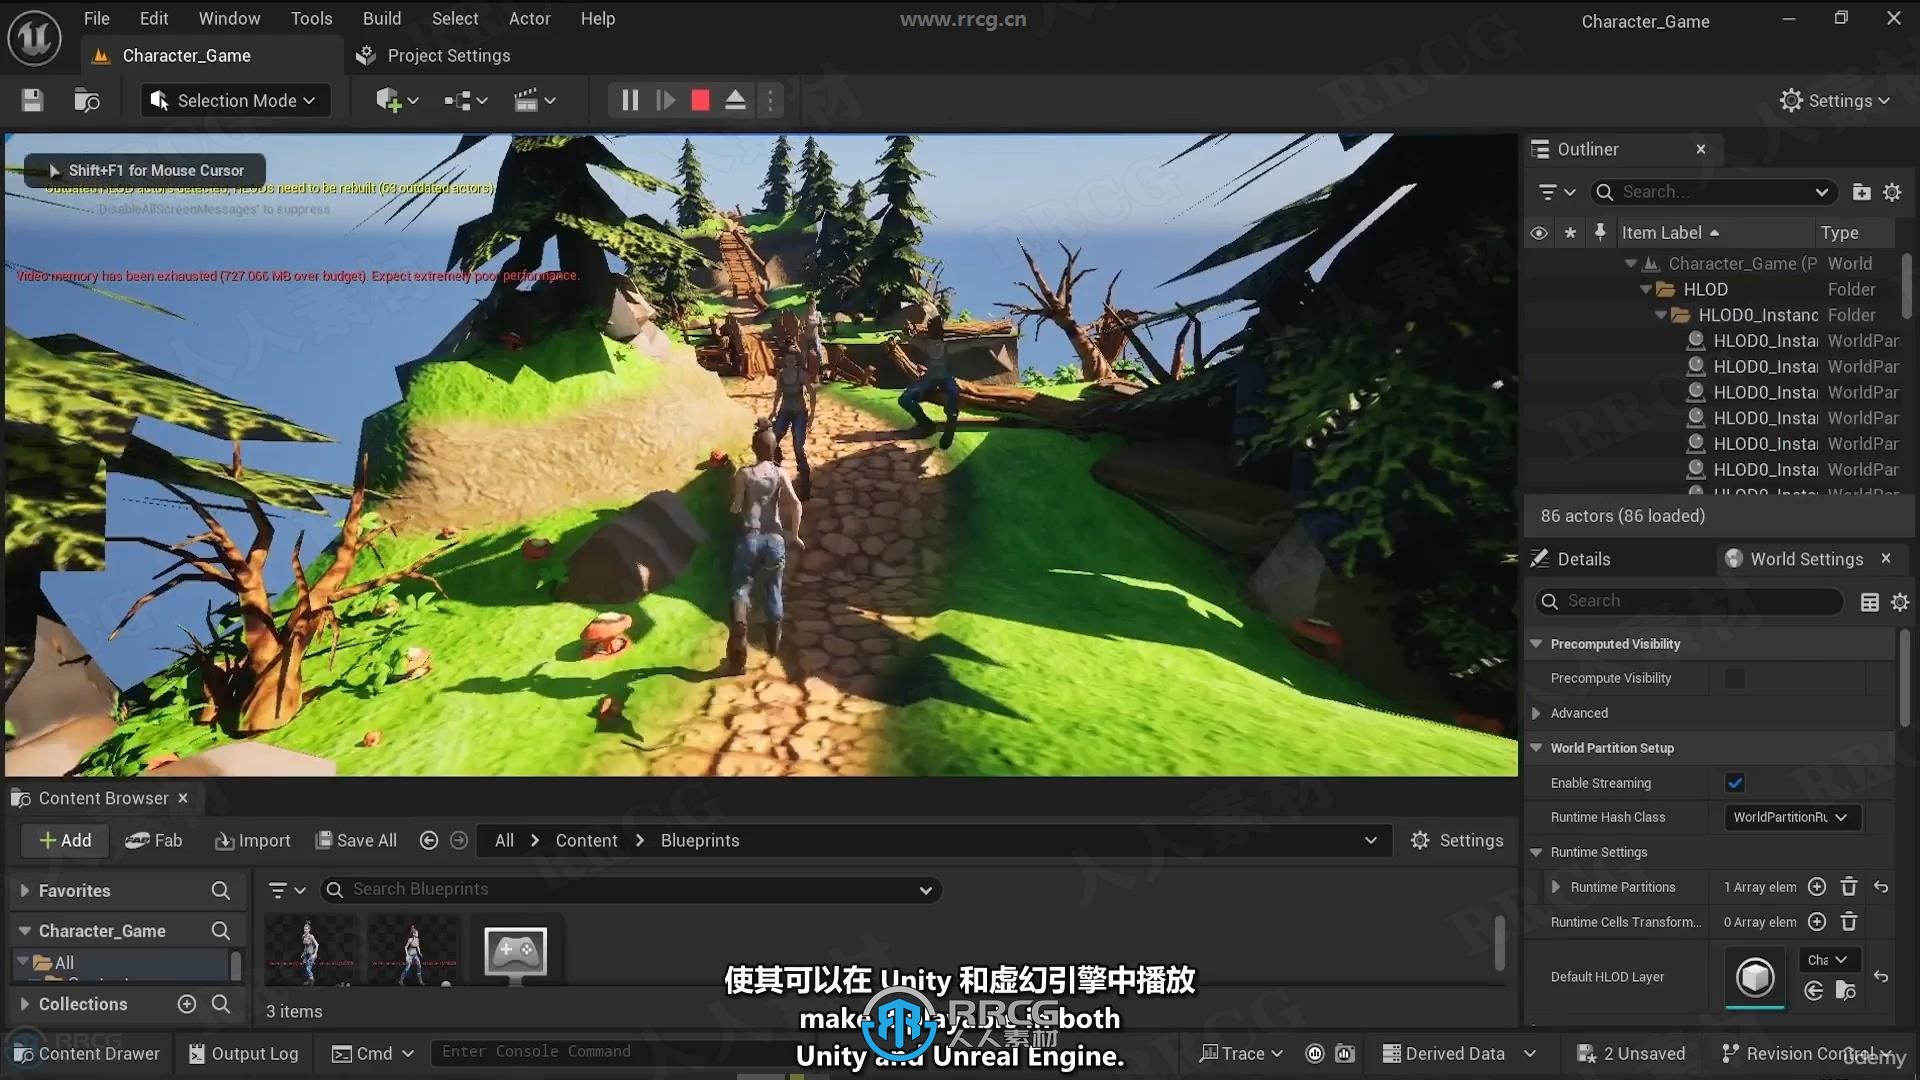The height and width of the screenshot is (1080, 1920).
Task: Open the gamepad game mode blueprint thumbnail
Action: coord(515,951)
